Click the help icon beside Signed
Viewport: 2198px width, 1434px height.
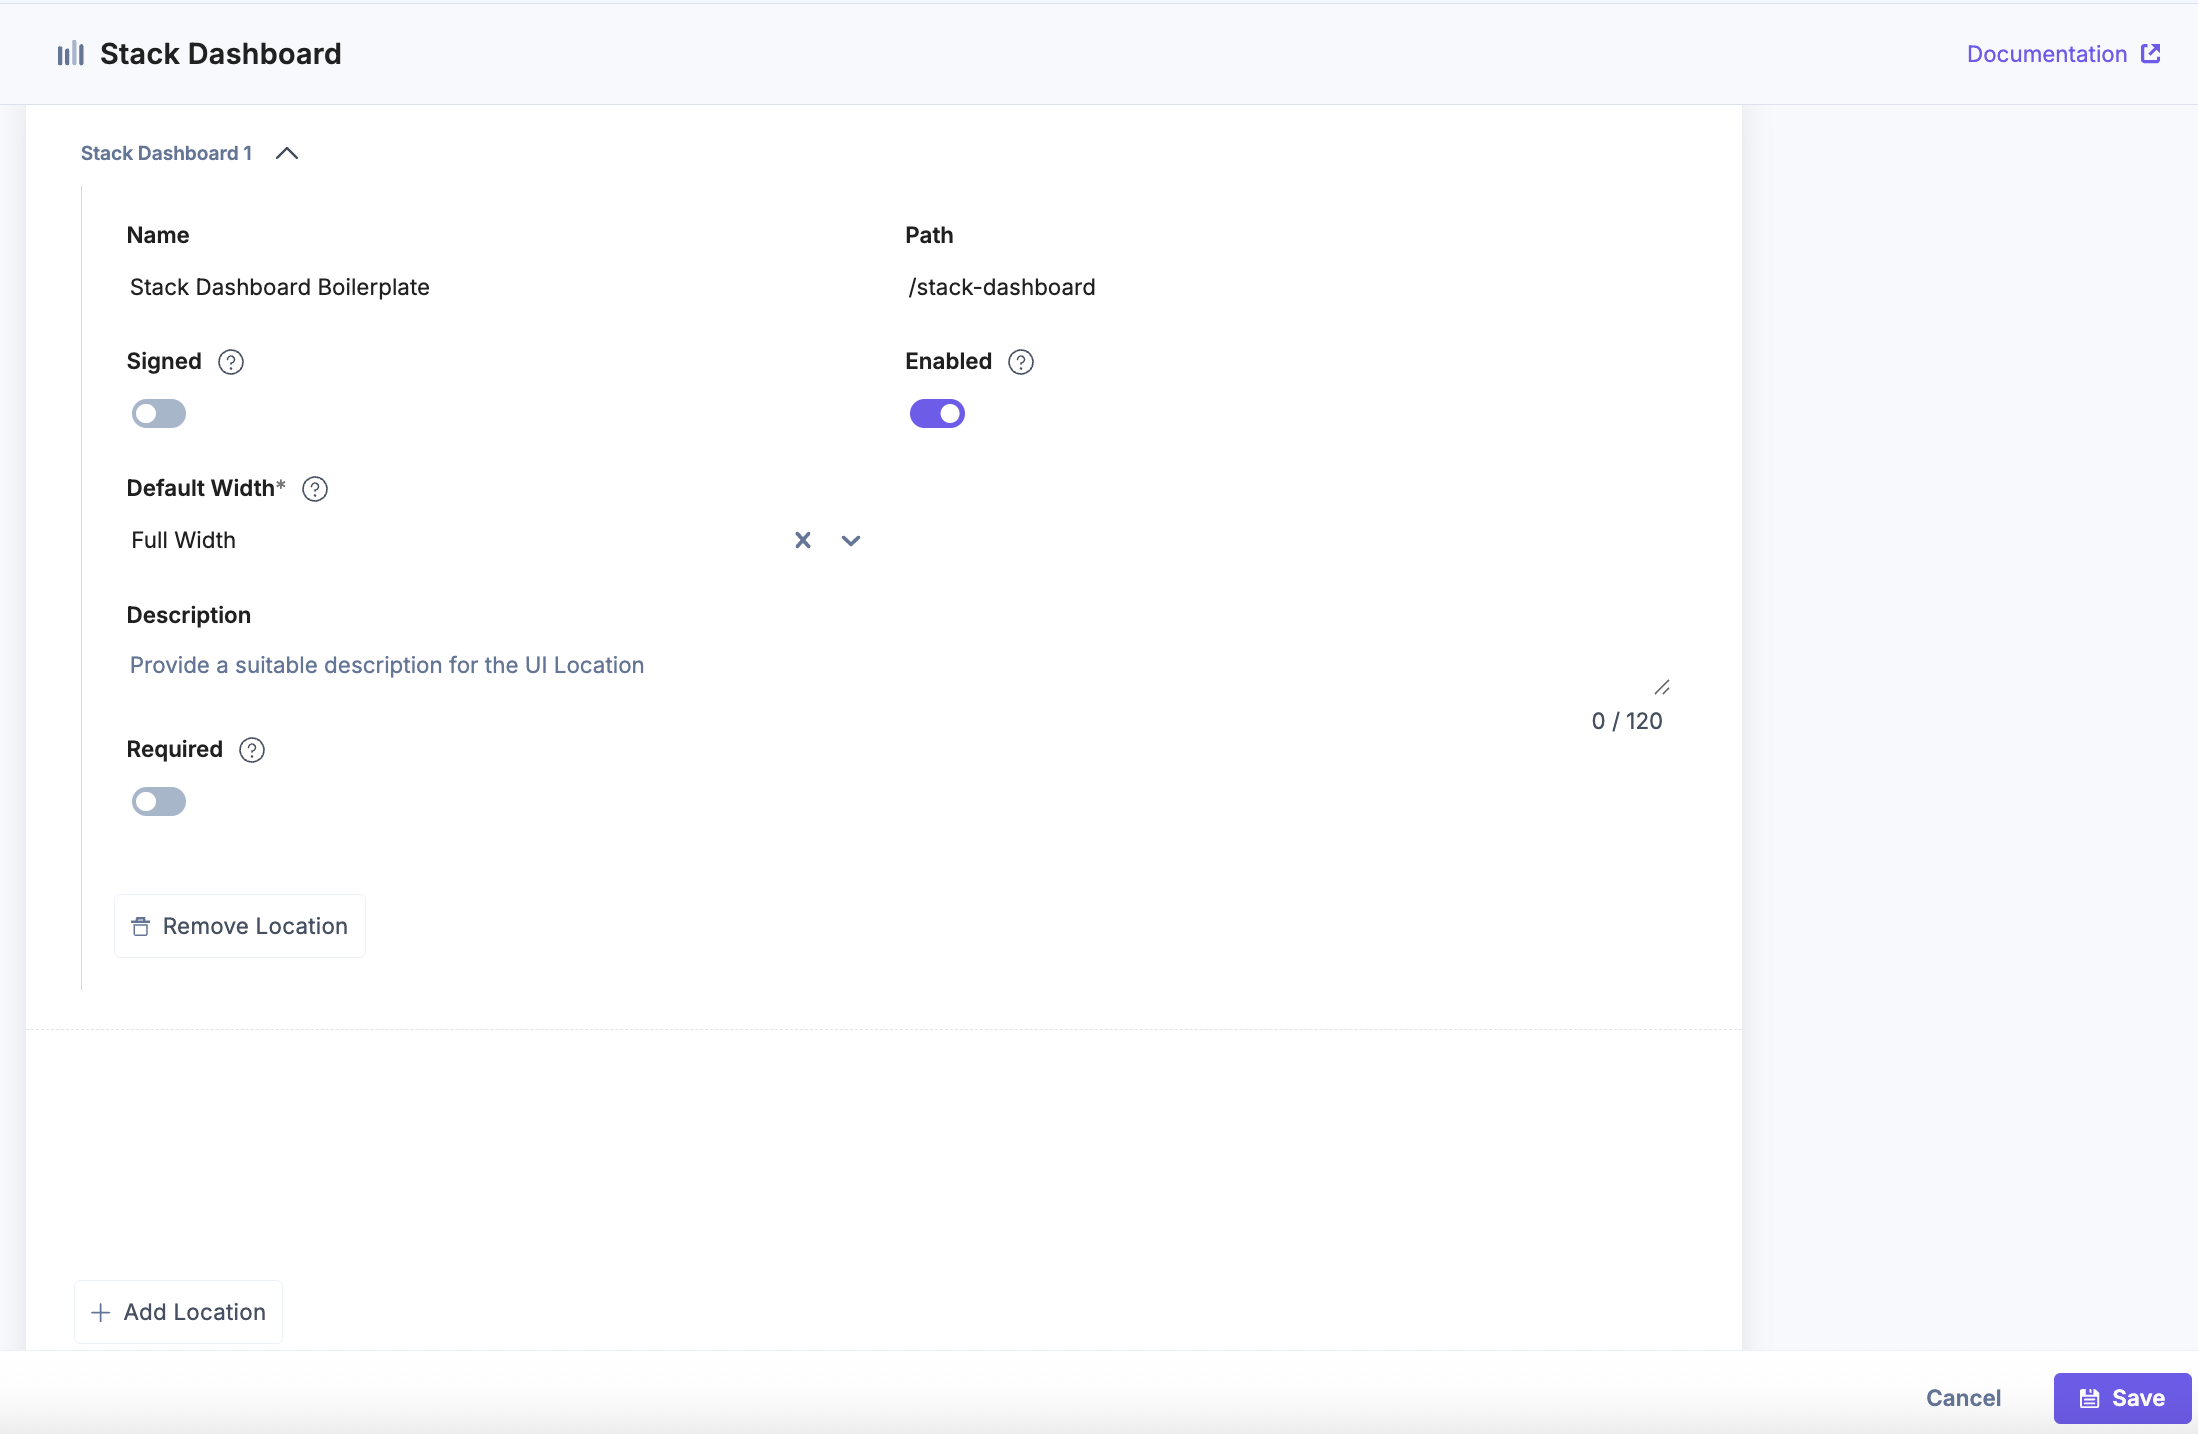[x=230, y=362]
